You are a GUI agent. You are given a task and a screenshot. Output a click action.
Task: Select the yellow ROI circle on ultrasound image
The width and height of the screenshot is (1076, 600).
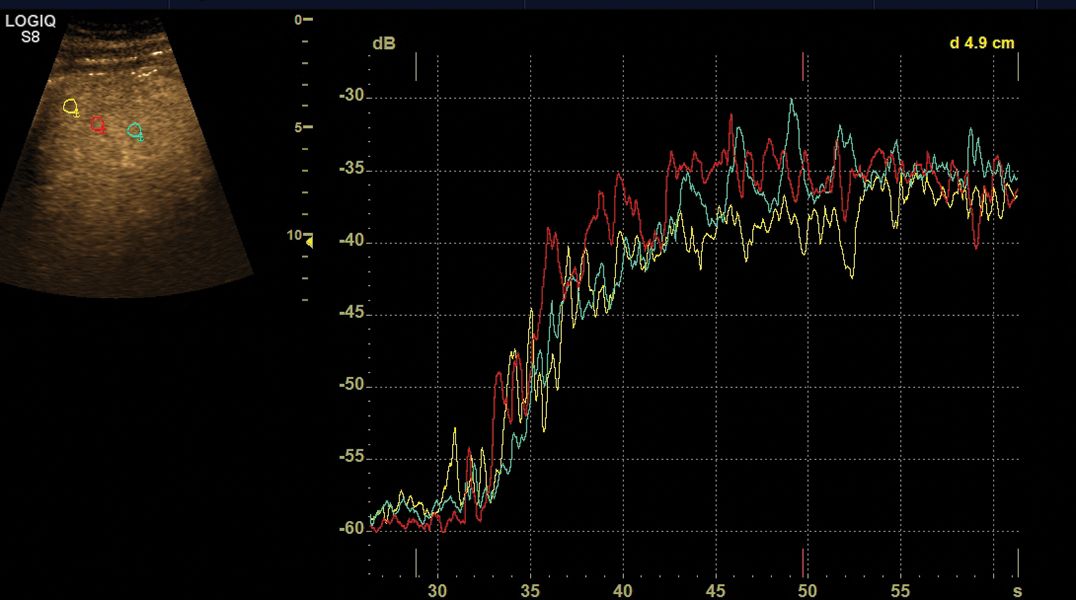point(70,106)
